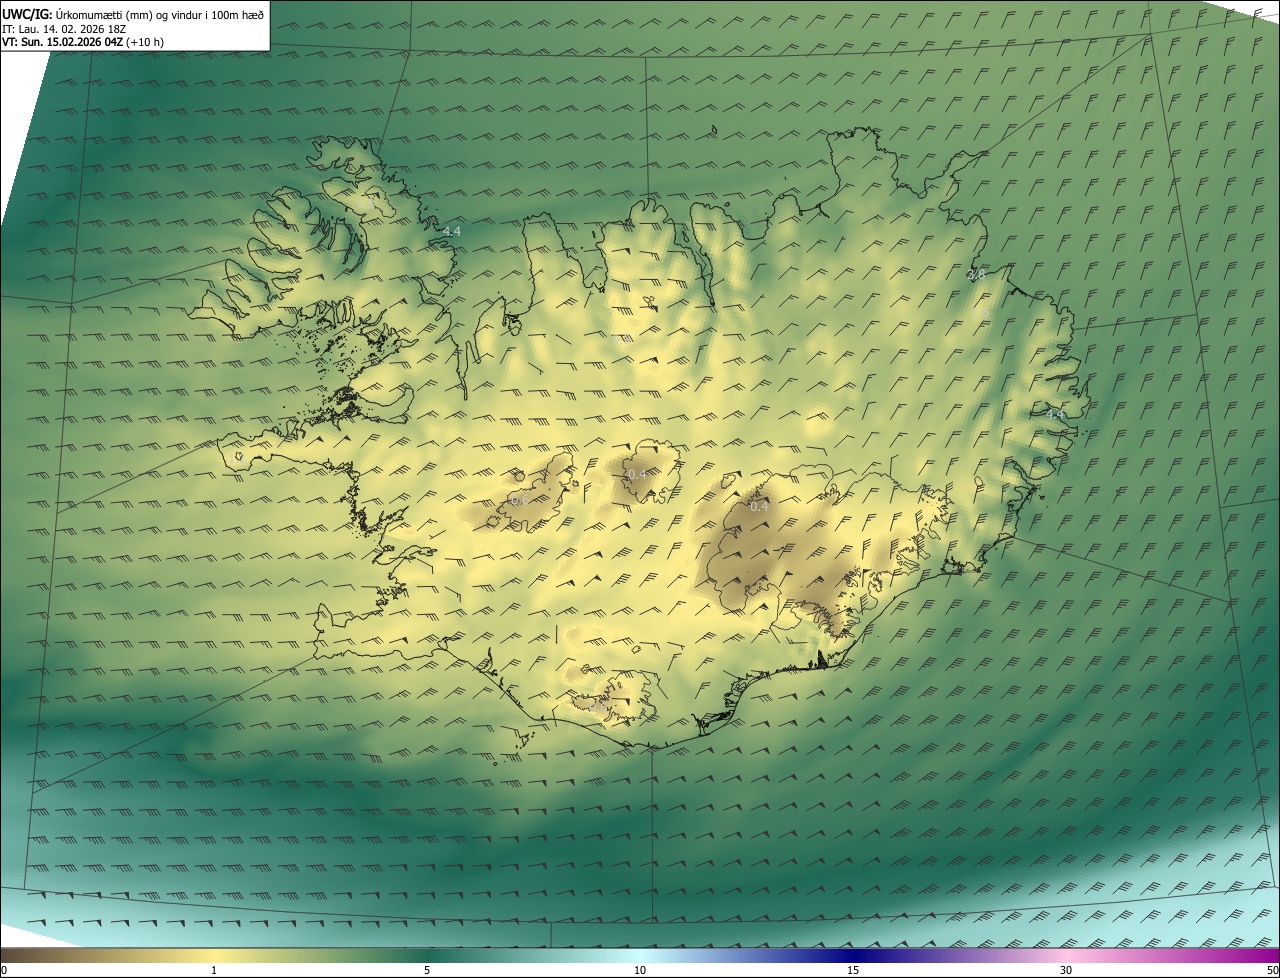Click the '50' label on the color scale

[1273, 971]
